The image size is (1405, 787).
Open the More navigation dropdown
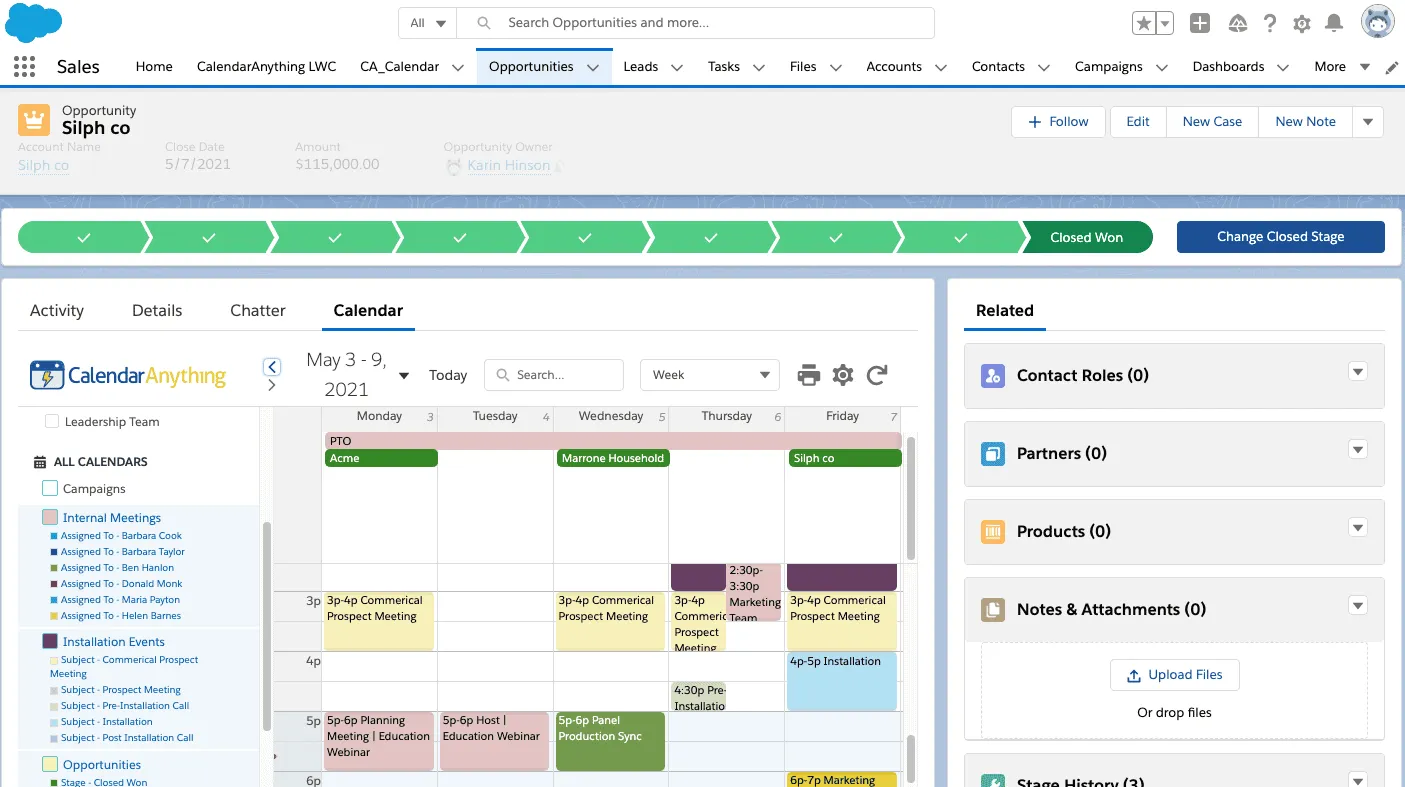[1341, 67]
